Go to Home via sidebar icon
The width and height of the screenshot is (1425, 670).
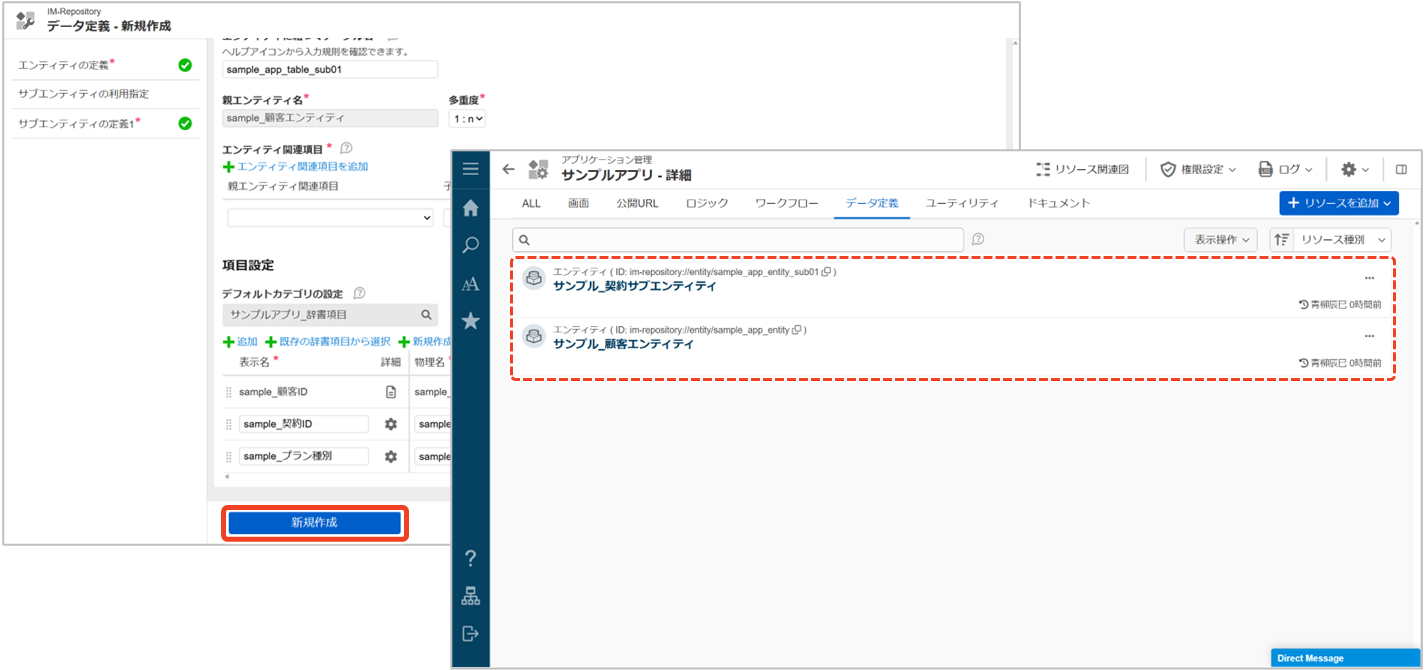(470, 208)
